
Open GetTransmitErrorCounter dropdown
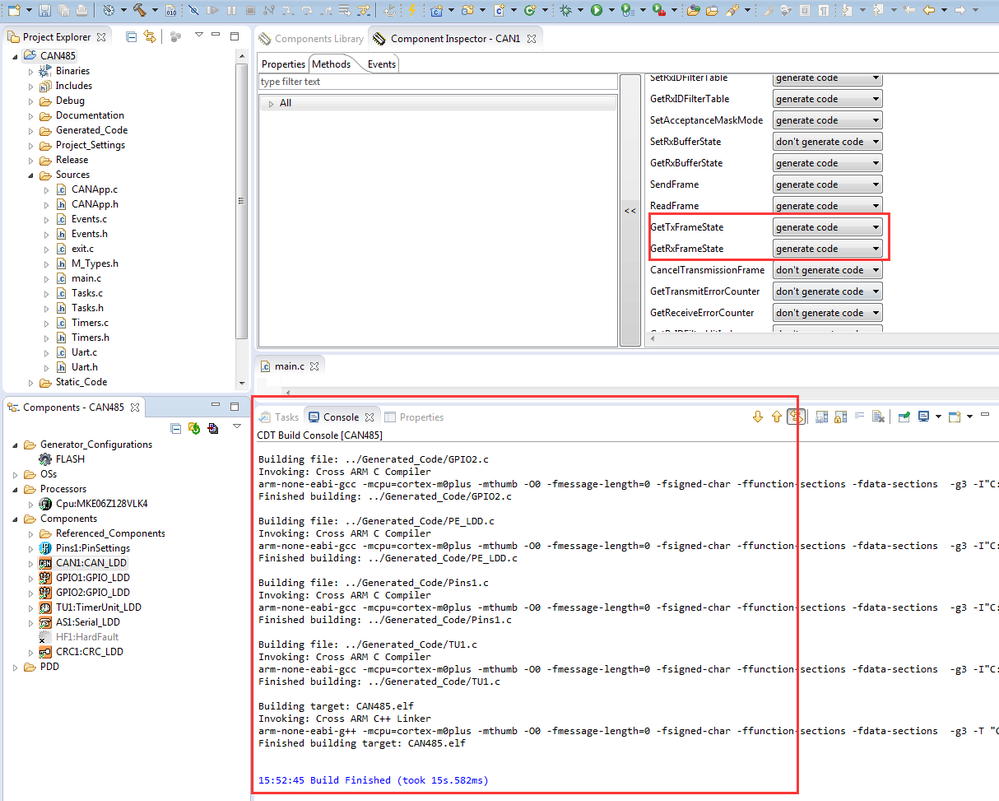pos(827,292)
